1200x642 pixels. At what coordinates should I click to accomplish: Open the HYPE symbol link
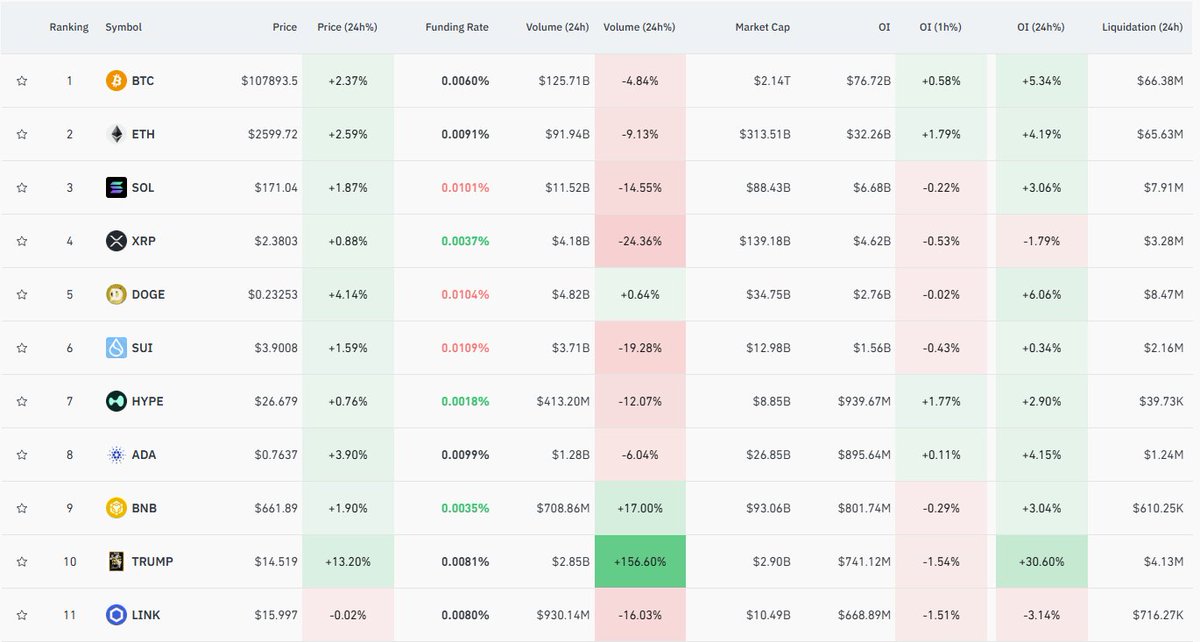coord(147,402)
